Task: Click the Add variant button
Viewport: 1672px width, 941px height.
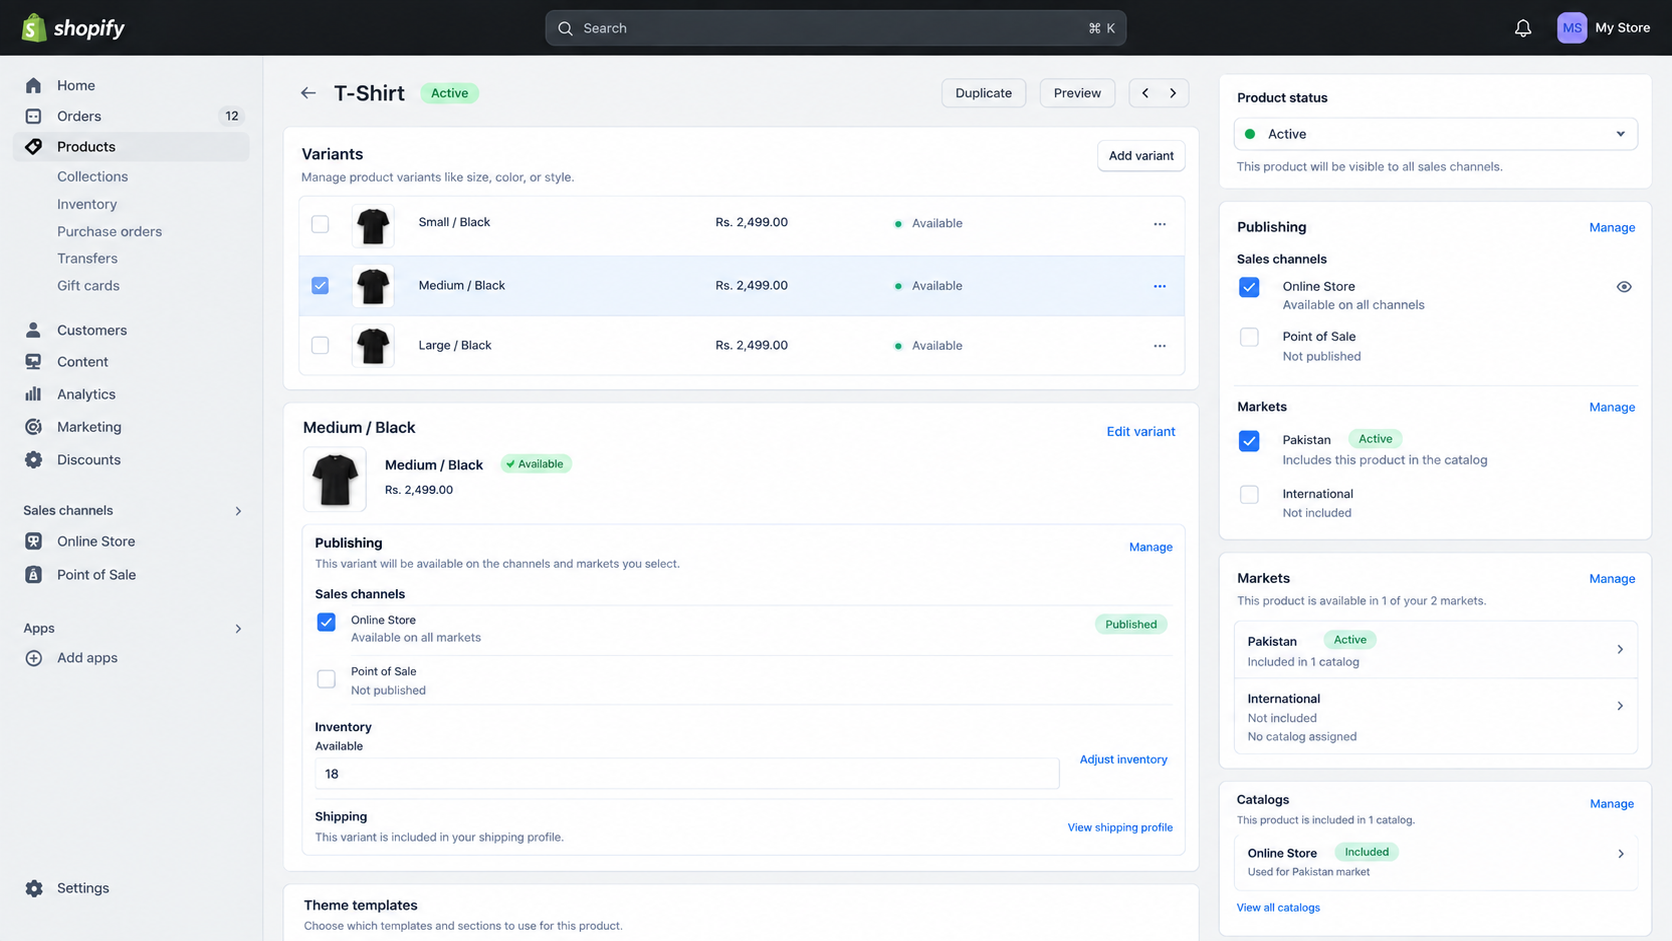Action: coord(1141,156)
